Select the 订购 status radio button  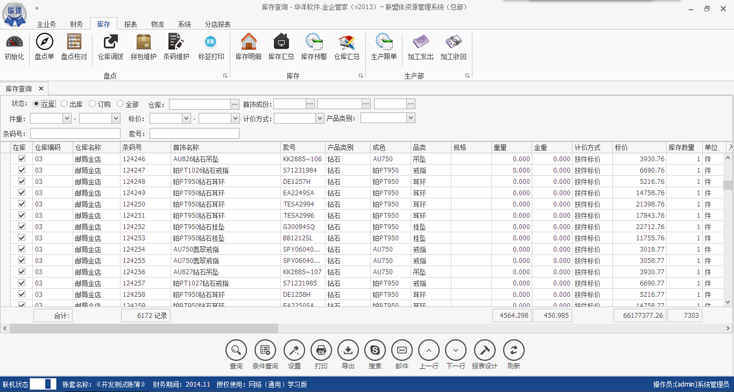(92, 104)
